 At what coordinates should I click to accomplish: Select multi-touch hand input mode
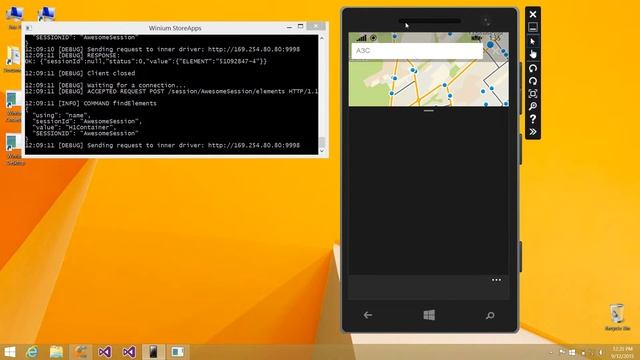(x=533, y=54)
